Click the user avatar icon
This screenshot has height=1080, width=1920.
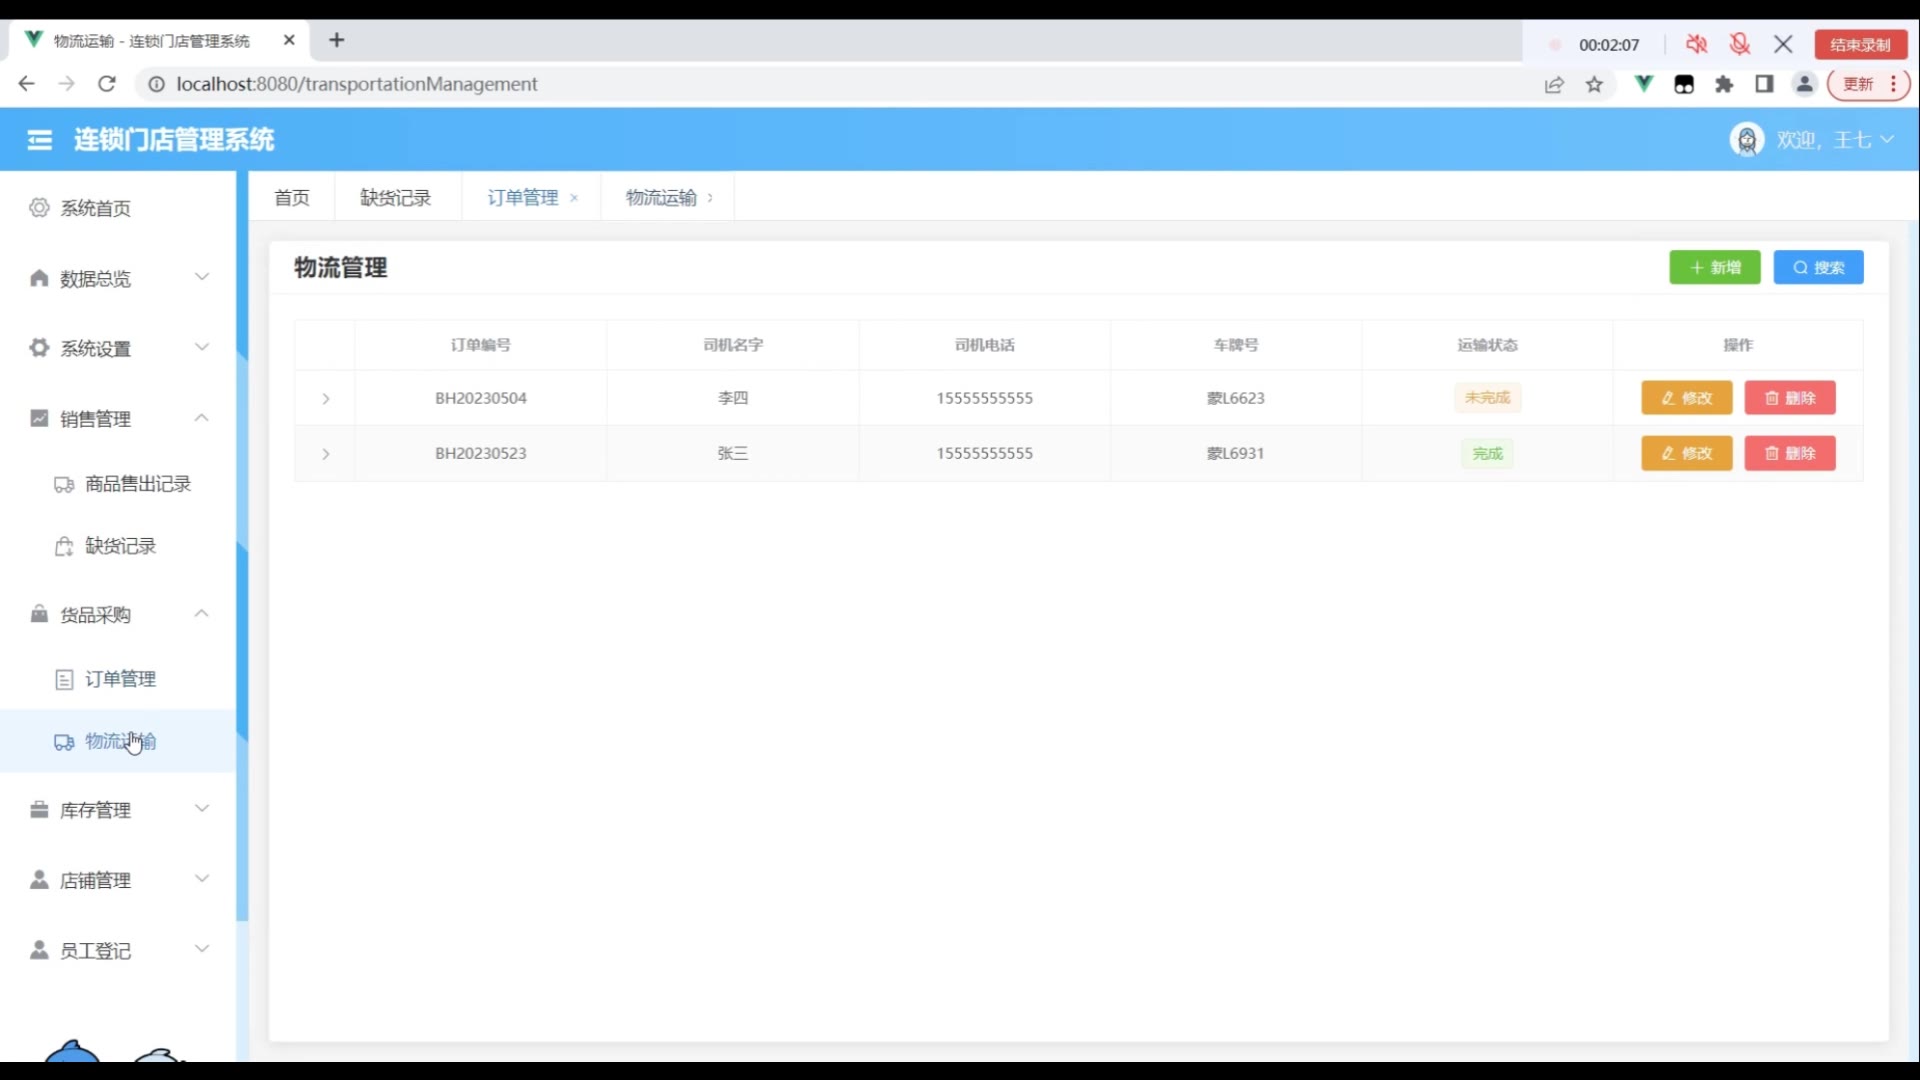(x=1746, y=140)
